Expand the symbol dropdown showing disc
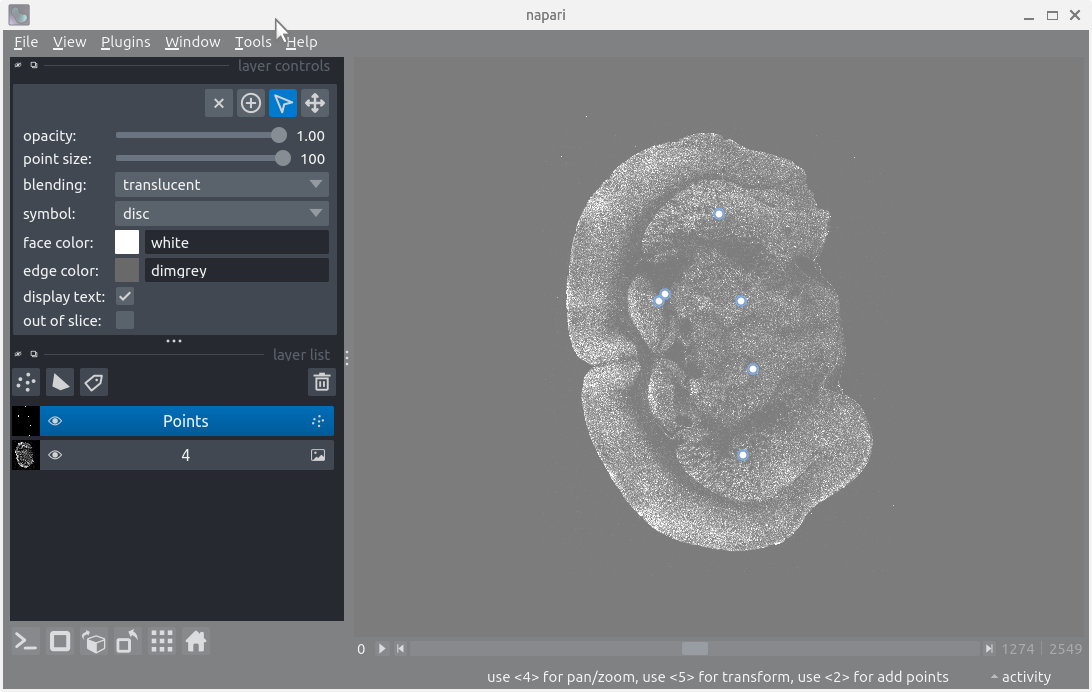Viewport: 1092px width, 692px height. coord(222,214)
